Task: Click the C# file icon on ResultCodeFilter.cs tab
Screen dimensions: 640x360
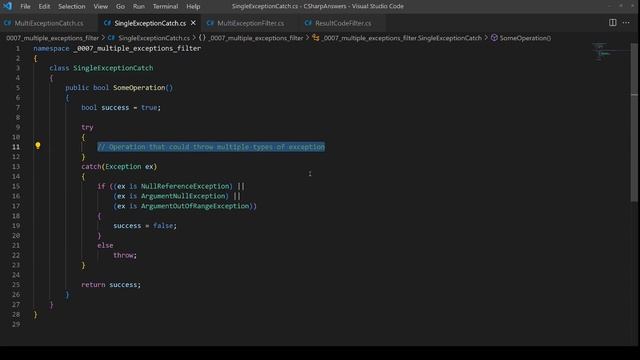Action: 308,23
